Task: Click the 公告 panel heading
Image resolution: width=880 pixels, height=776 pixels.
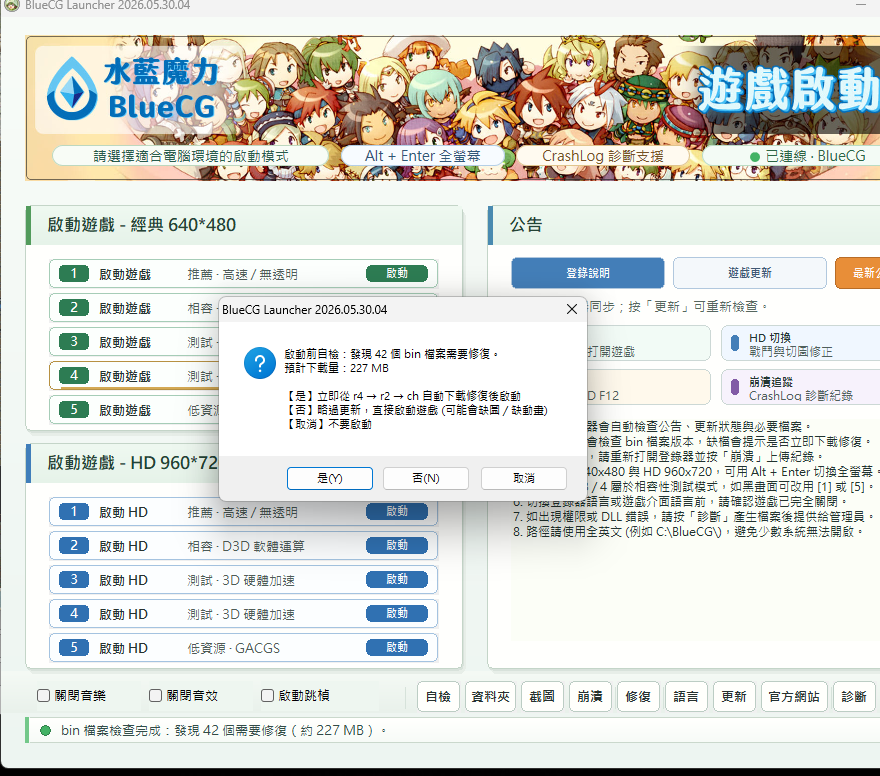Action: (526, 224)
